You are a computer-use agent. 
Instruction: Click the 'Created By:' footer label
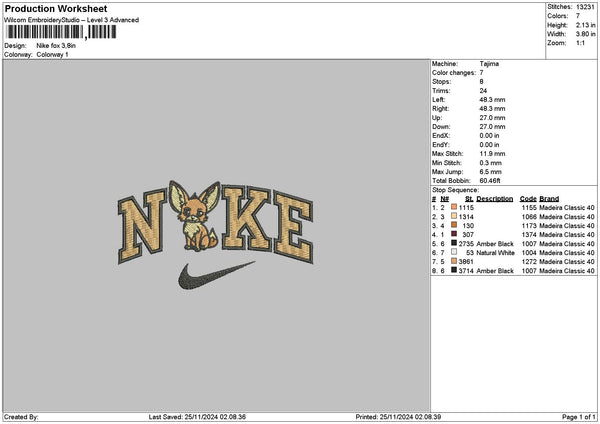click(x=21, y=417)
